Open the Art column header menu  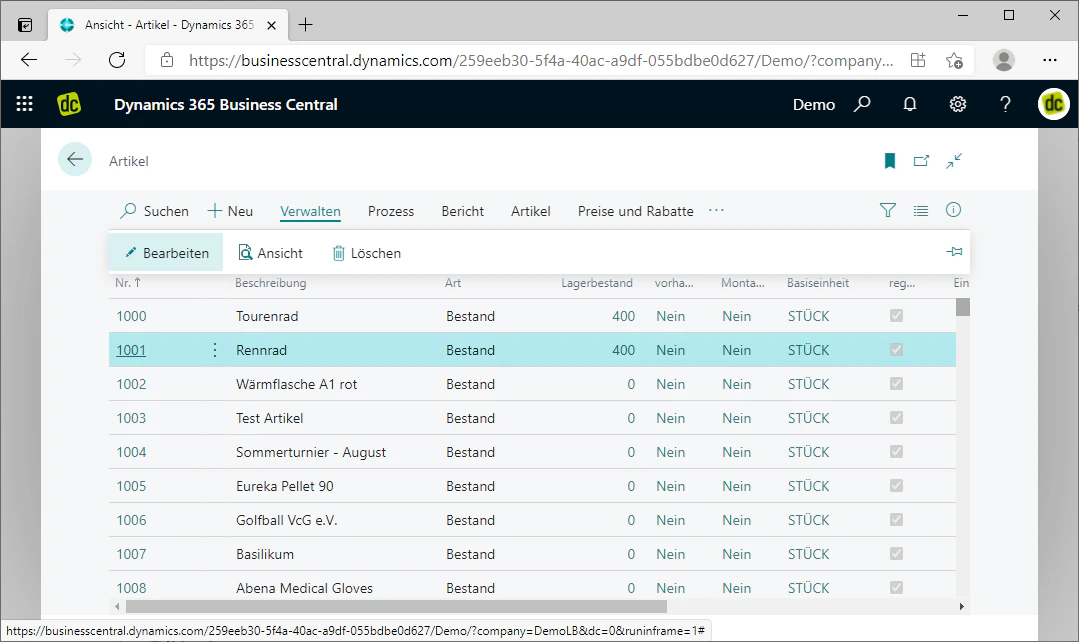[453, 283]
